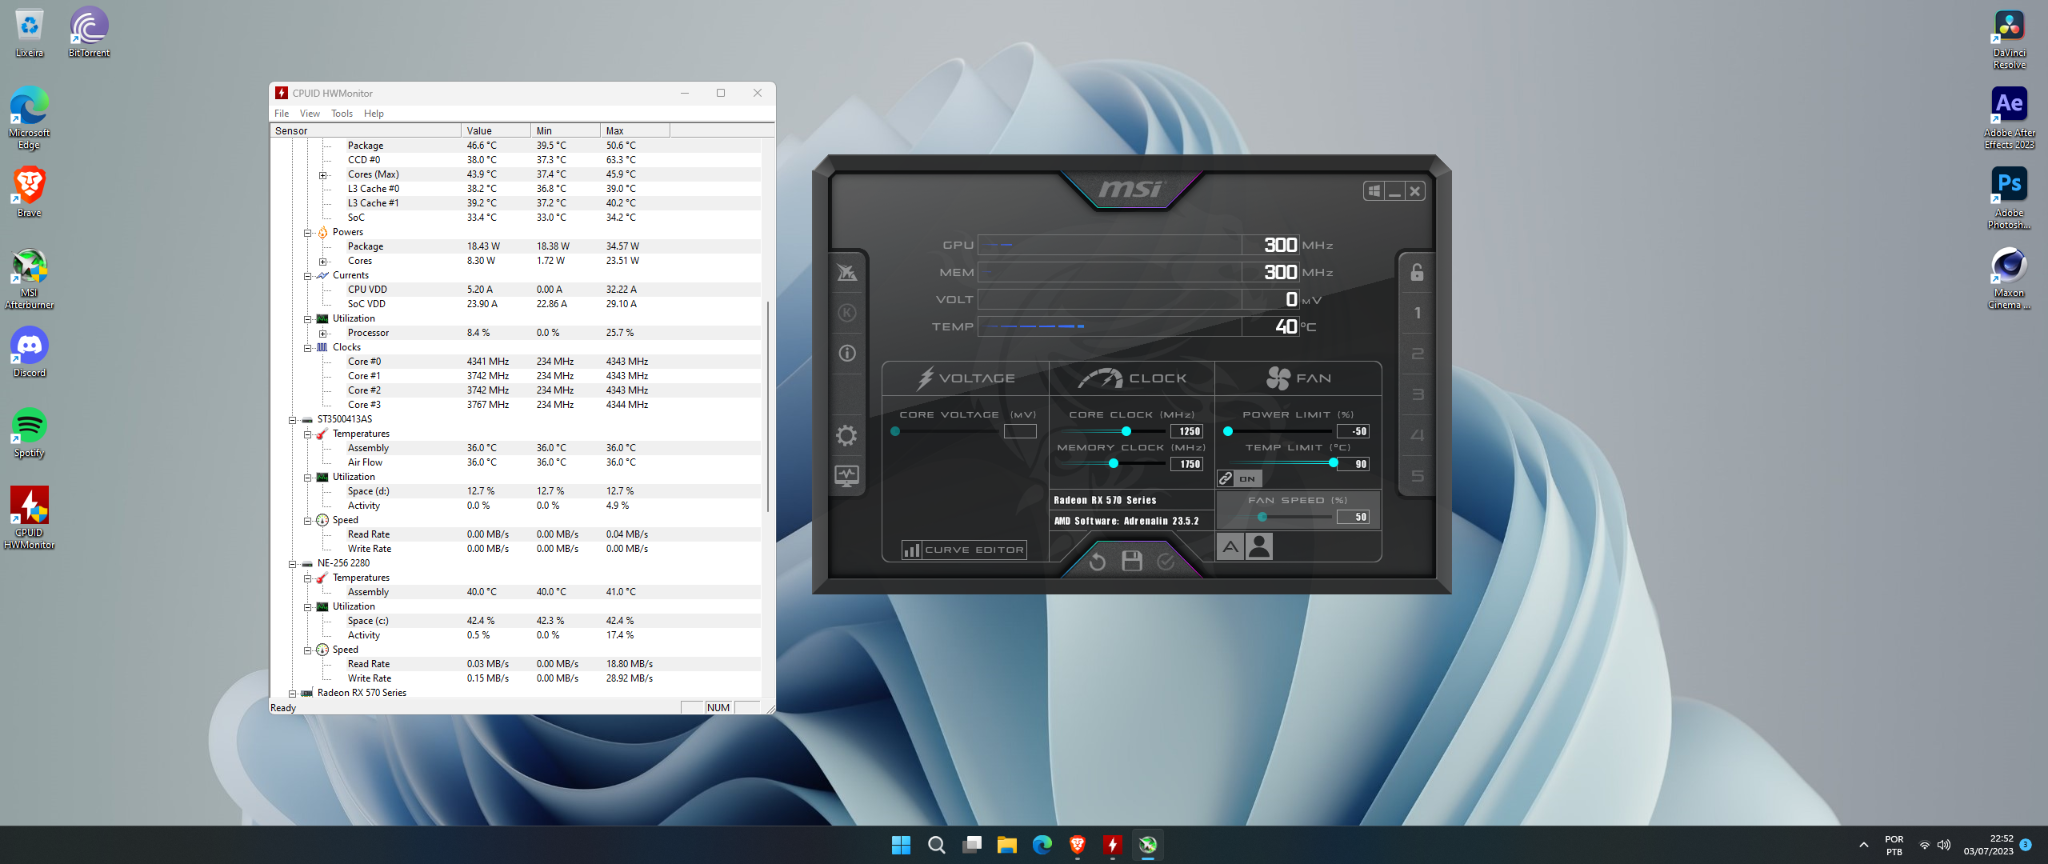Expand the Cores power row in HWMonitor
This screenshot has width=2048, height=864.
click(323, 261)
